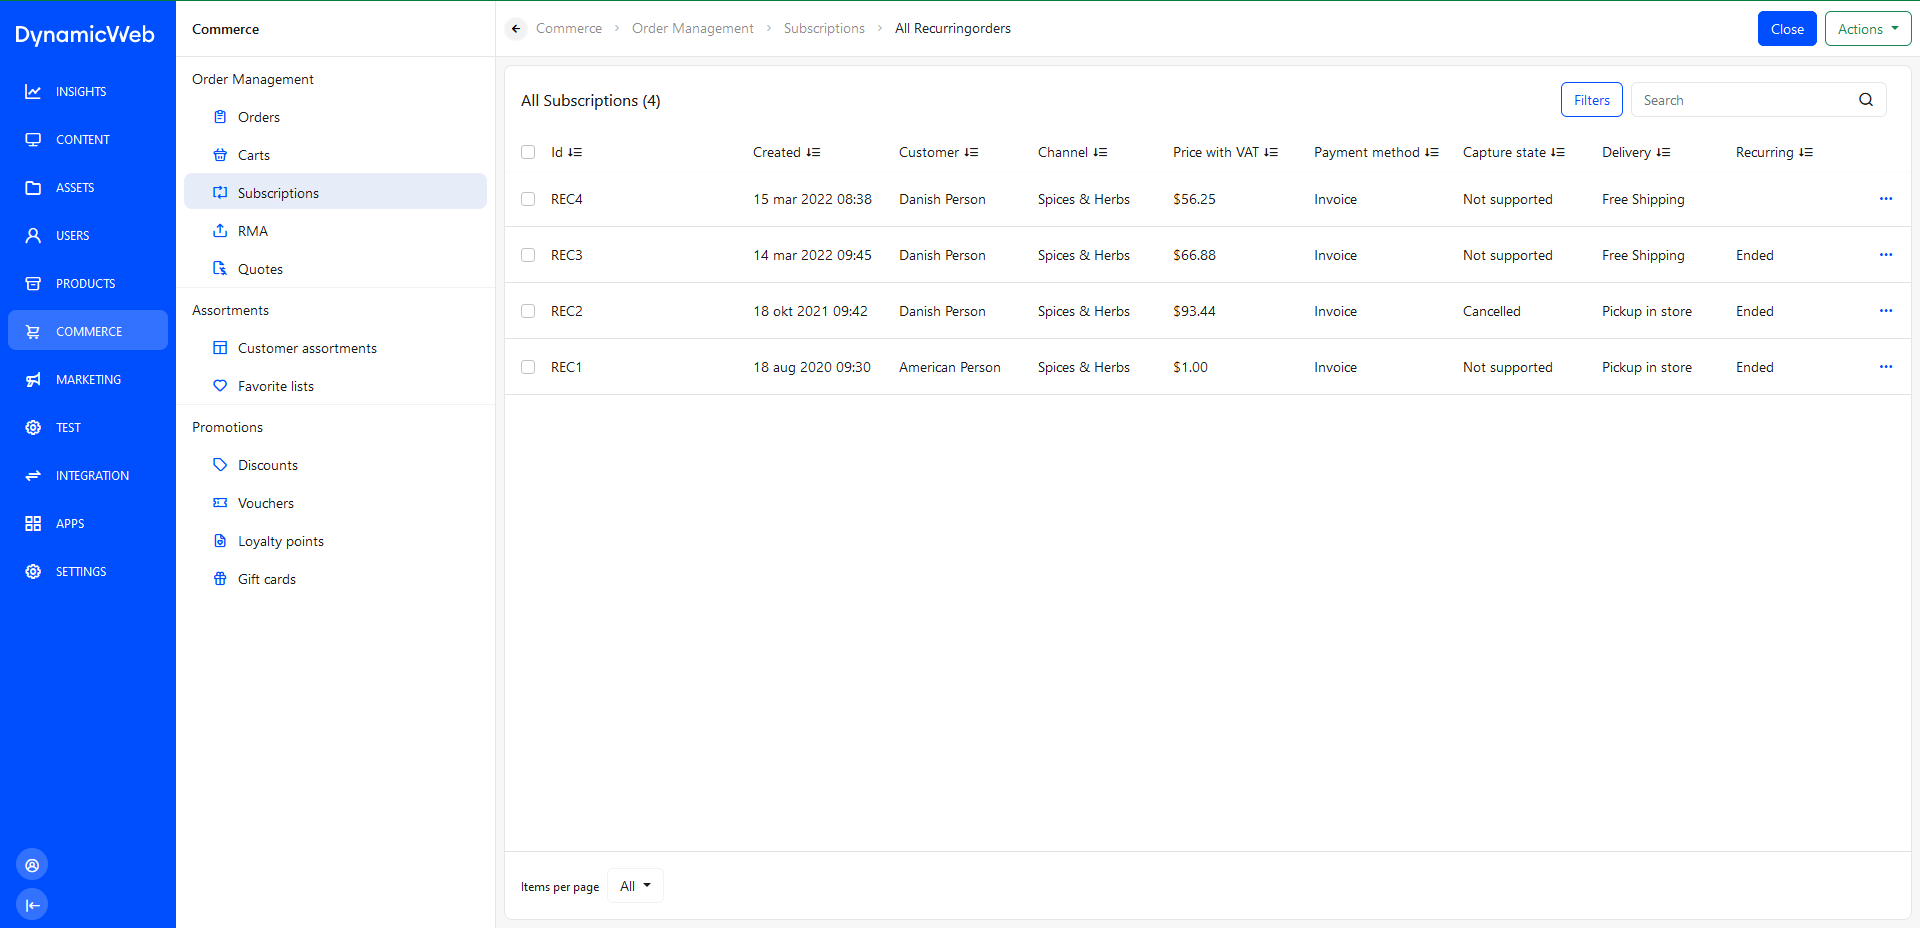Open Vouchers under Promotions
Viewport: 1920px width, 928px height.
click(x=335, y=503)
